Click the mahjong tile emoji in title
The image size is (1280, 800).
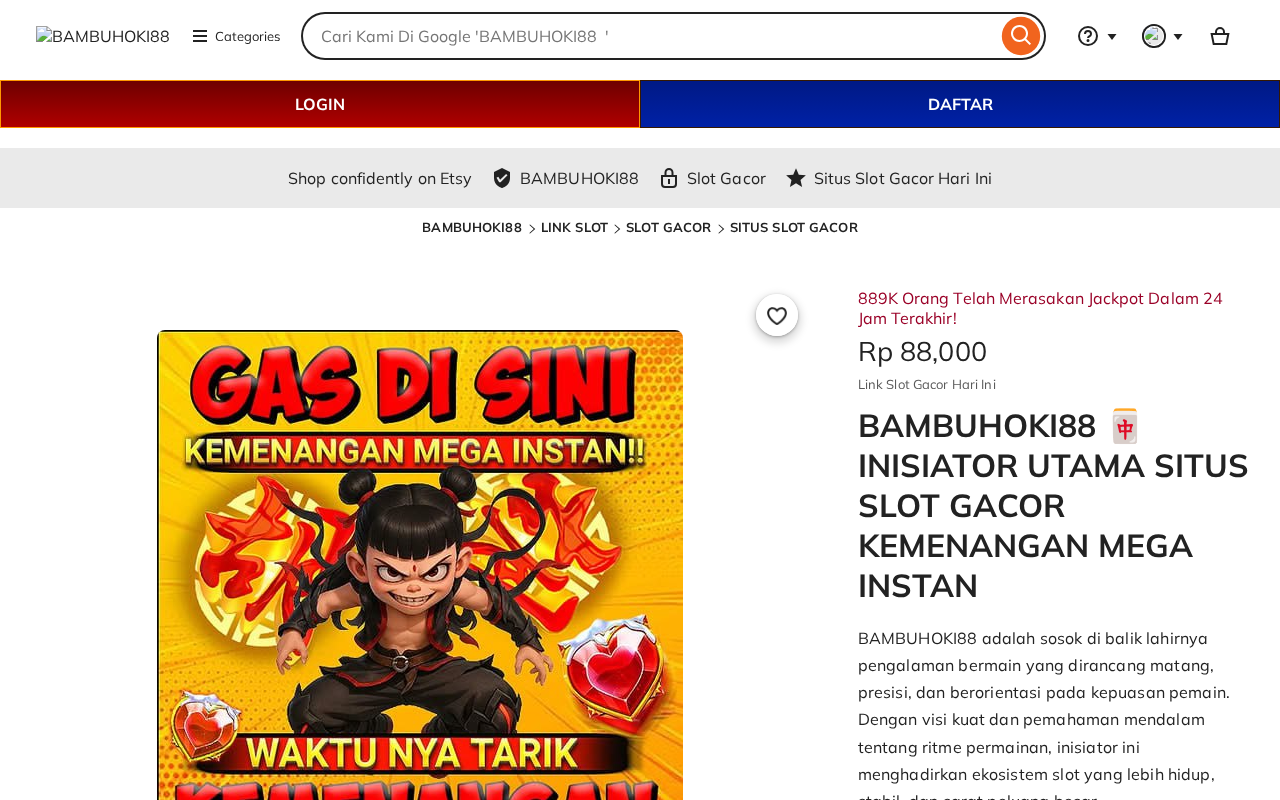point(1125,426)
